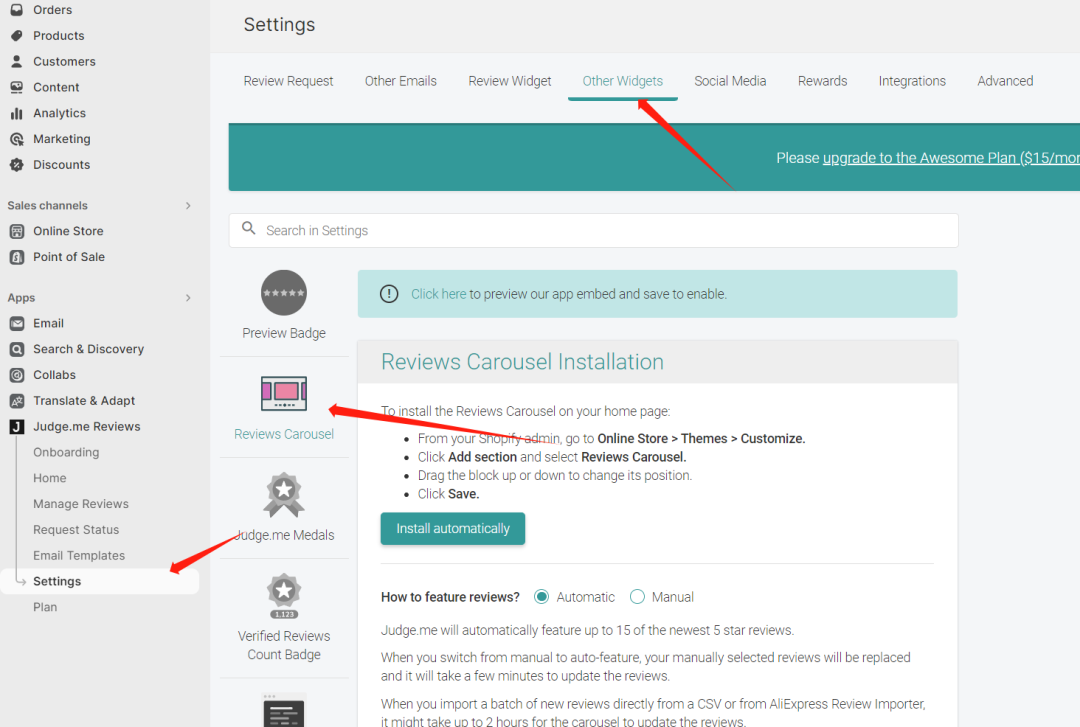Click the Orders inbox icon

tap(17, 10)
